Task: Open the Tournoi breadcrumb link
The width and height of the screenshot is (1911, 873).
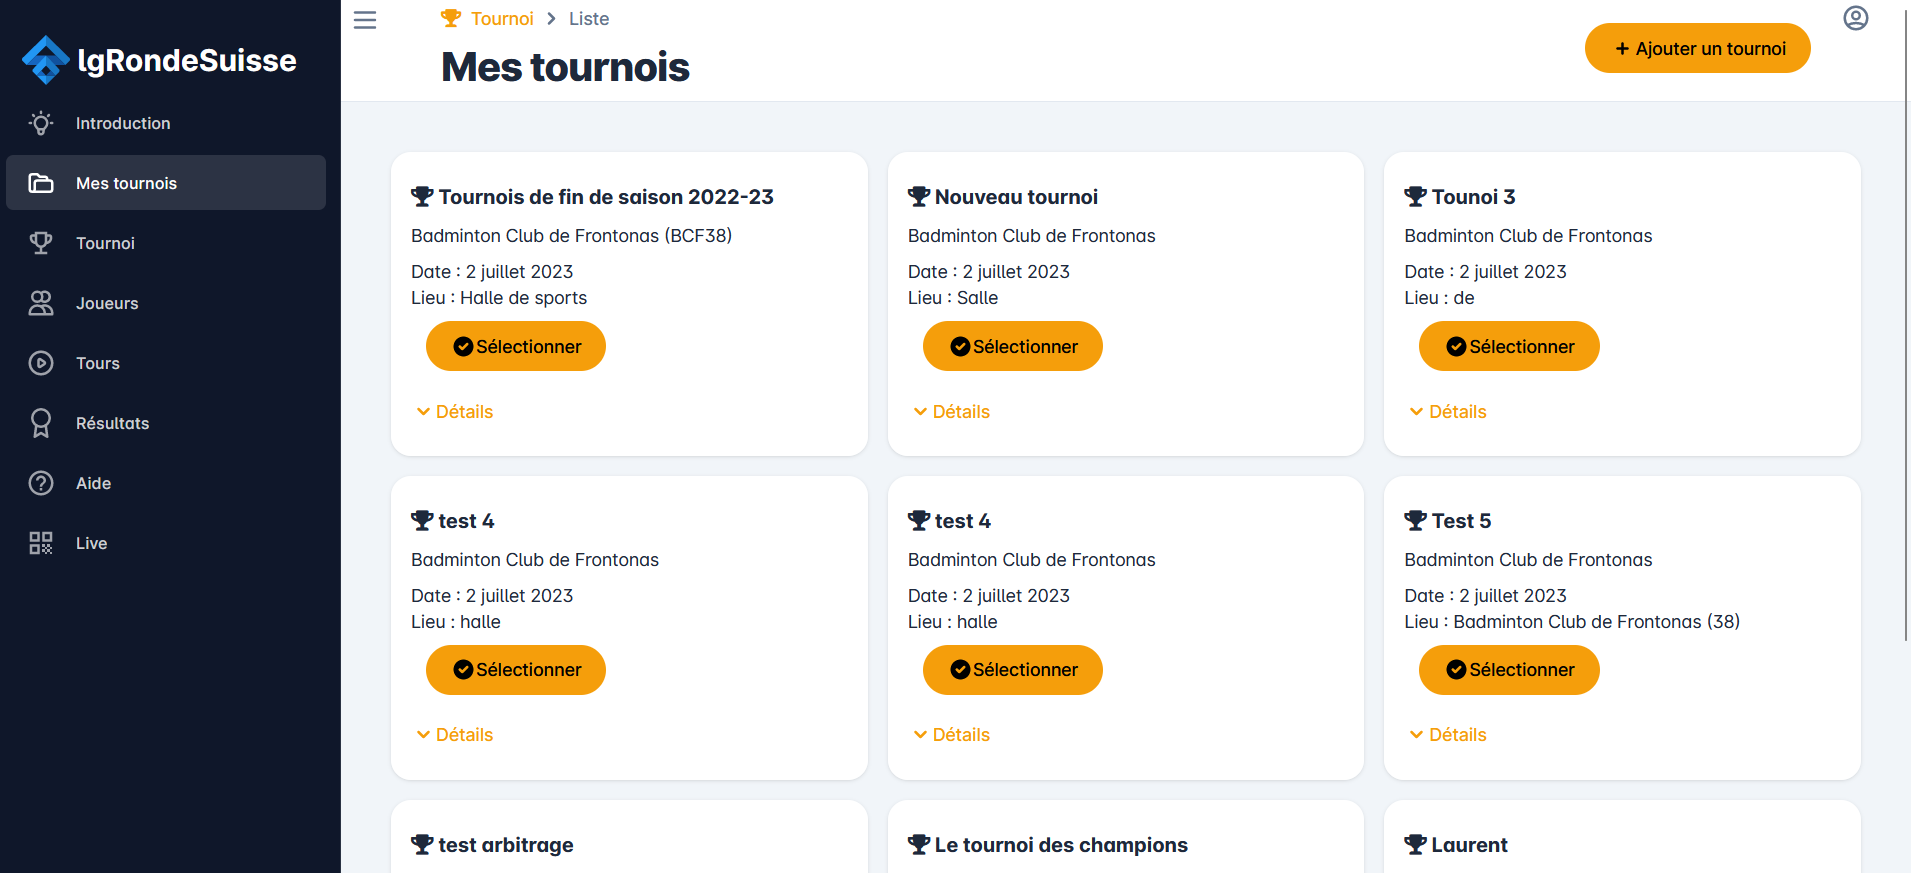Action: tap(501, 18)
